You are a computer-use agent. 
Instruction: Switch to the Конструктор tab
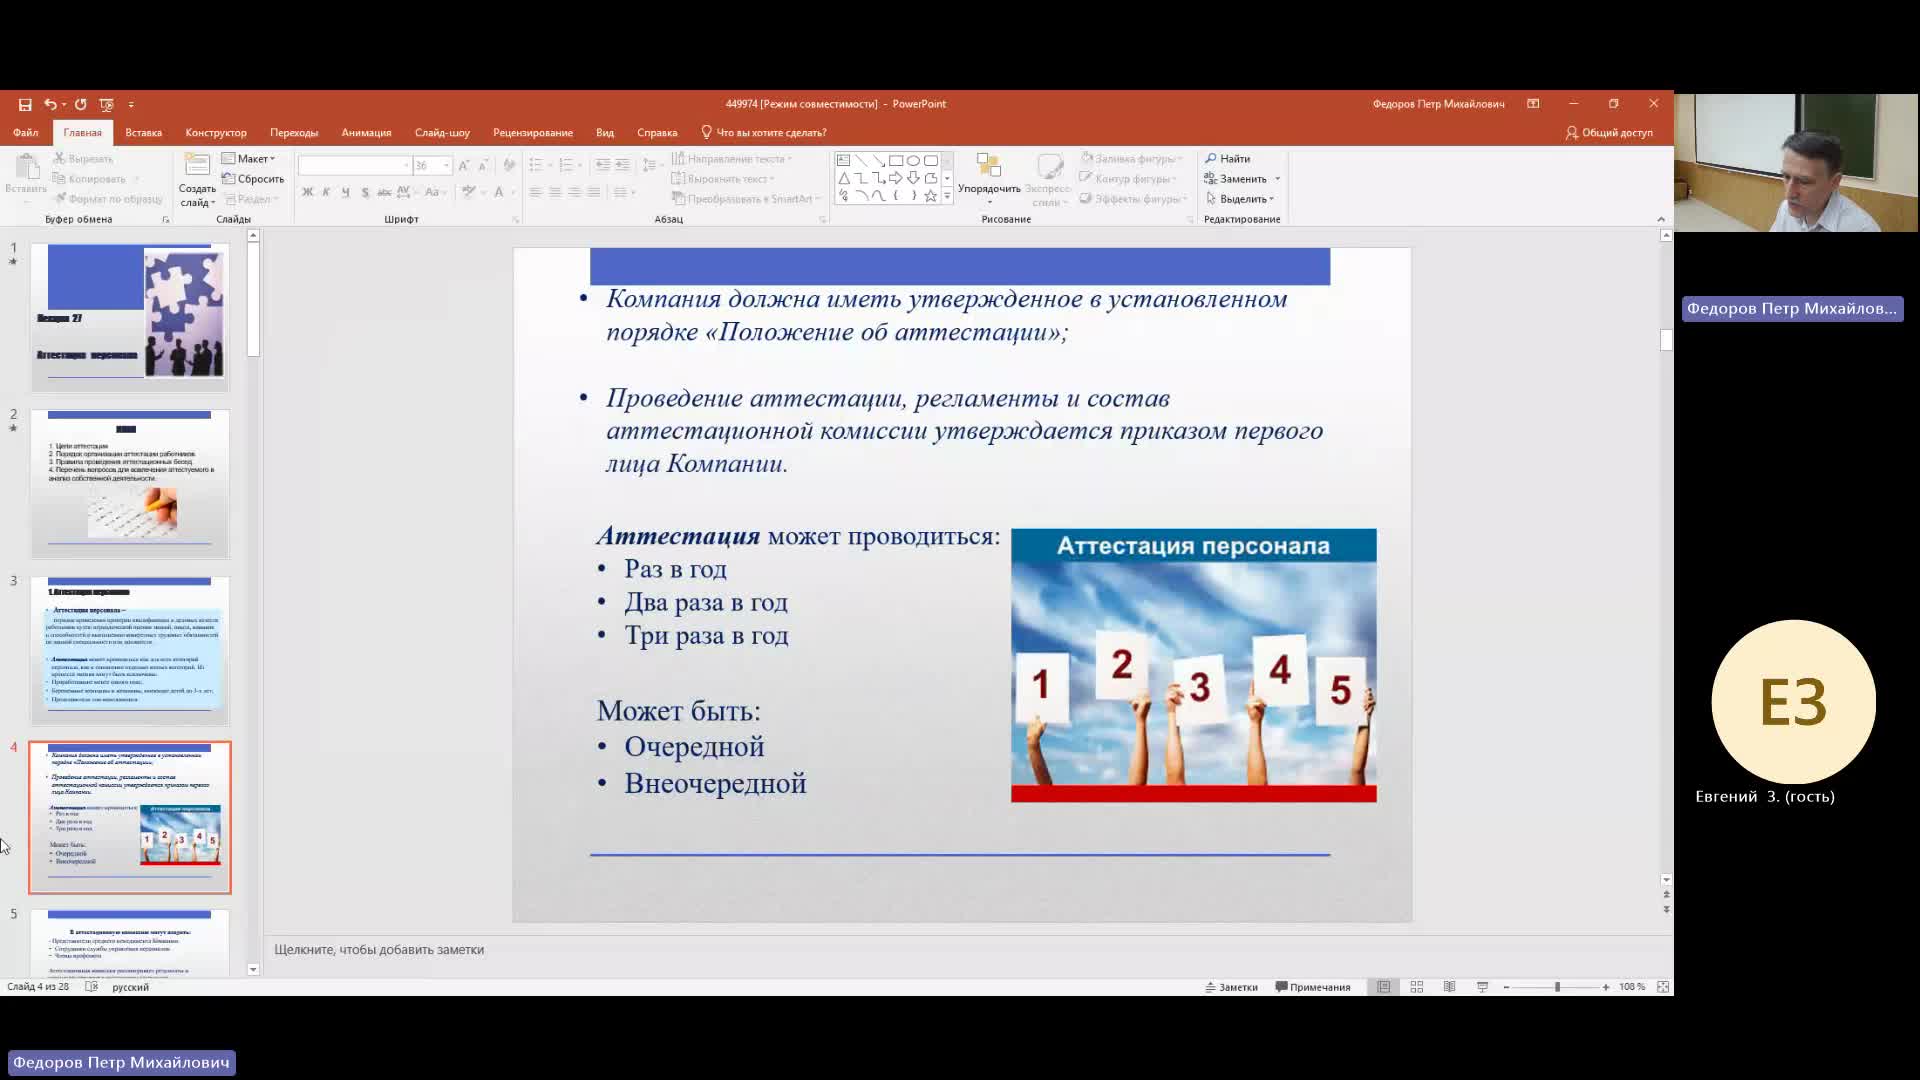[216, 132]
